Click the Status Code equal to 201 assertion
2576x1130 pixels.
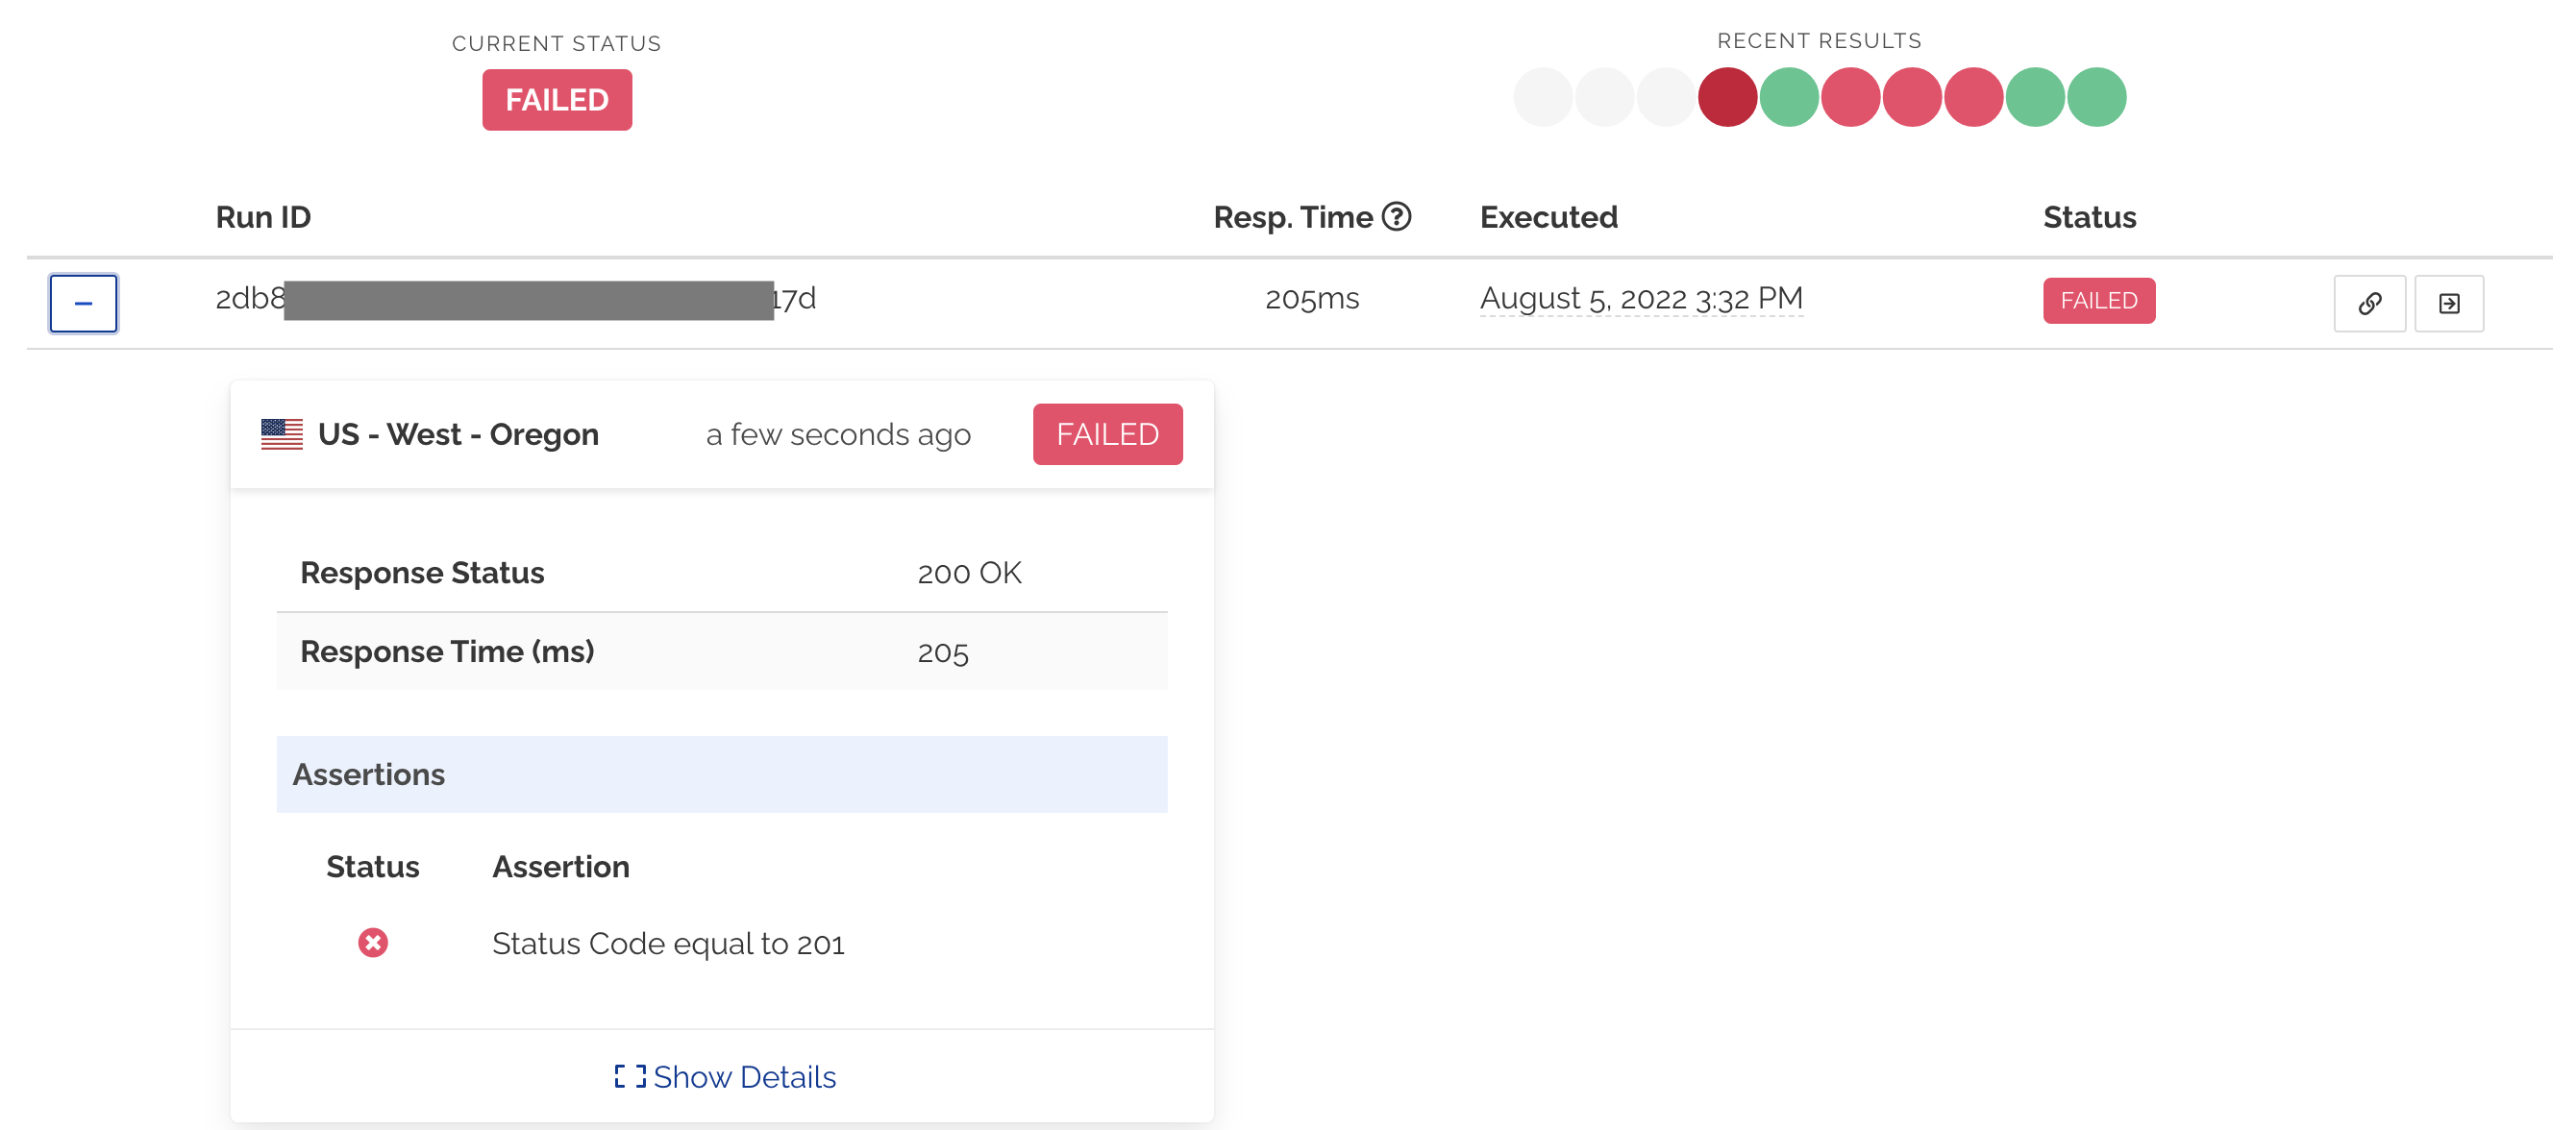[668, 943]
